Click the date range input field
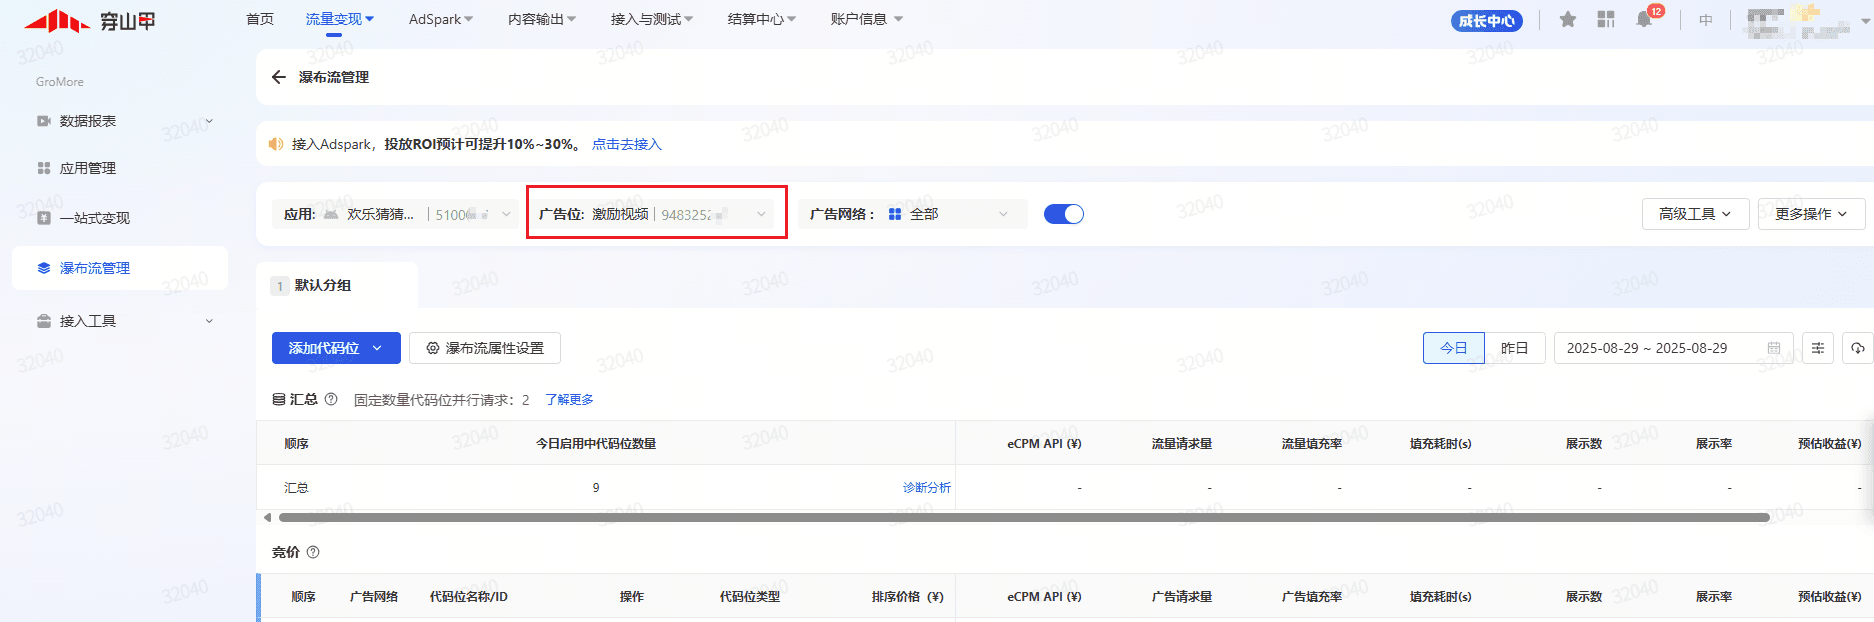This screenshot has width=1874, height=622. 1674,348
